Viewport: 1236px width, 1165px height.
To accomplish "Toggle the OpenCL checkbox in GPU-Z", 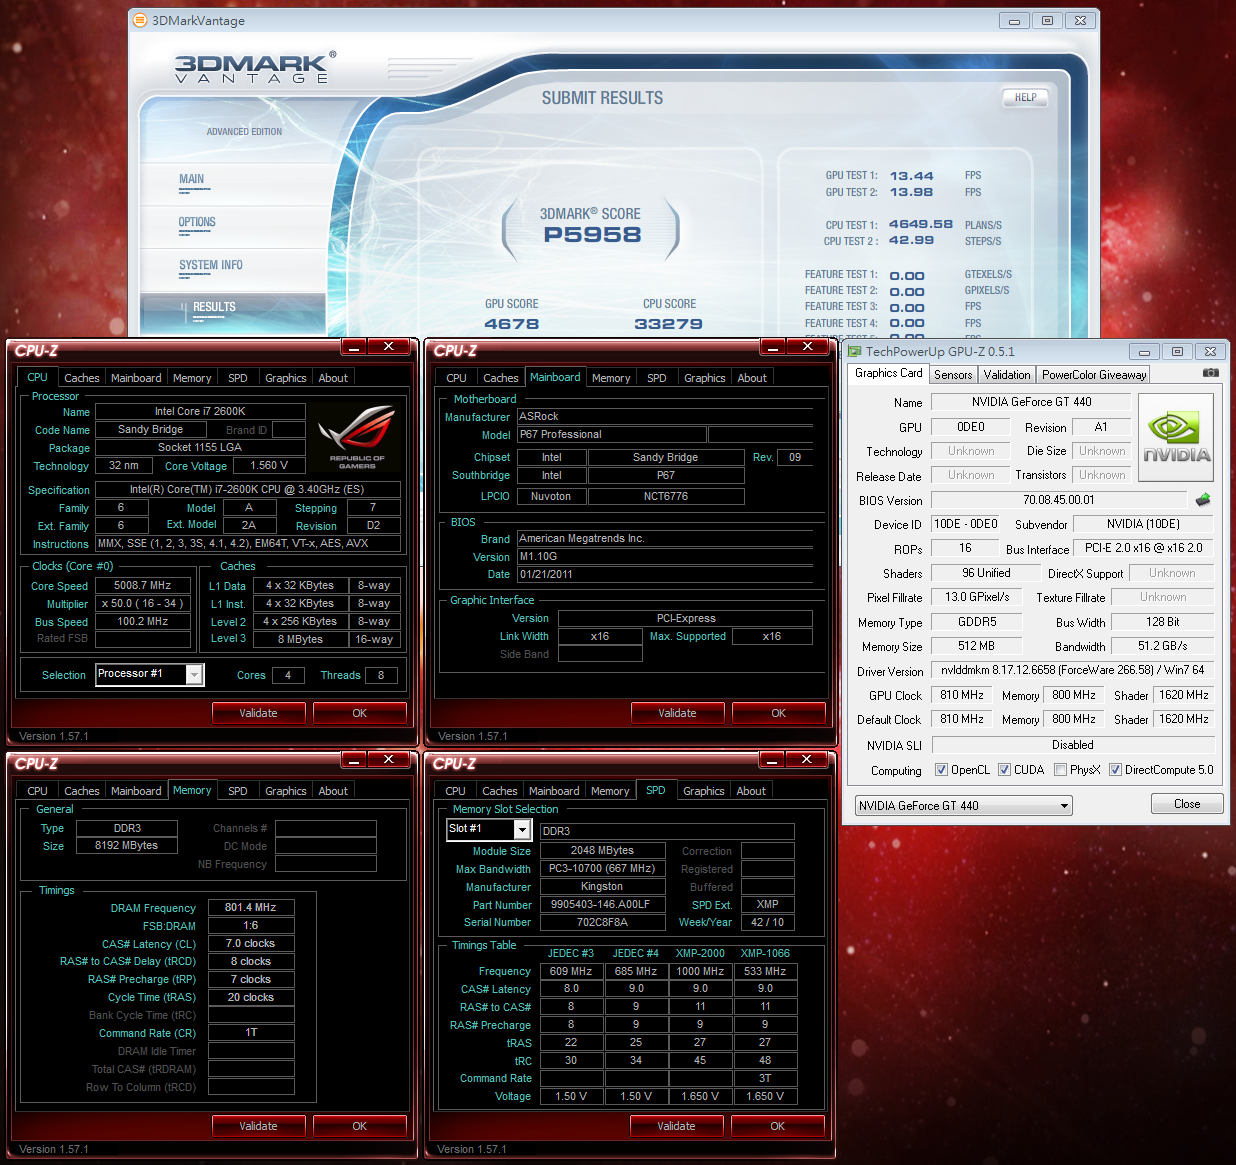I will click(x=941, y=770).
